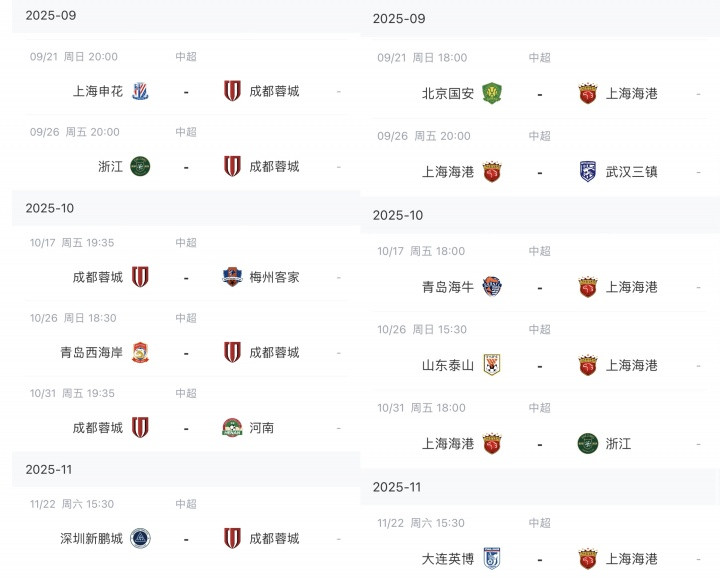This screenshot has width=720, height=583.
Task: Click the 武汉三镇 team name
Action: coord(632,172)
